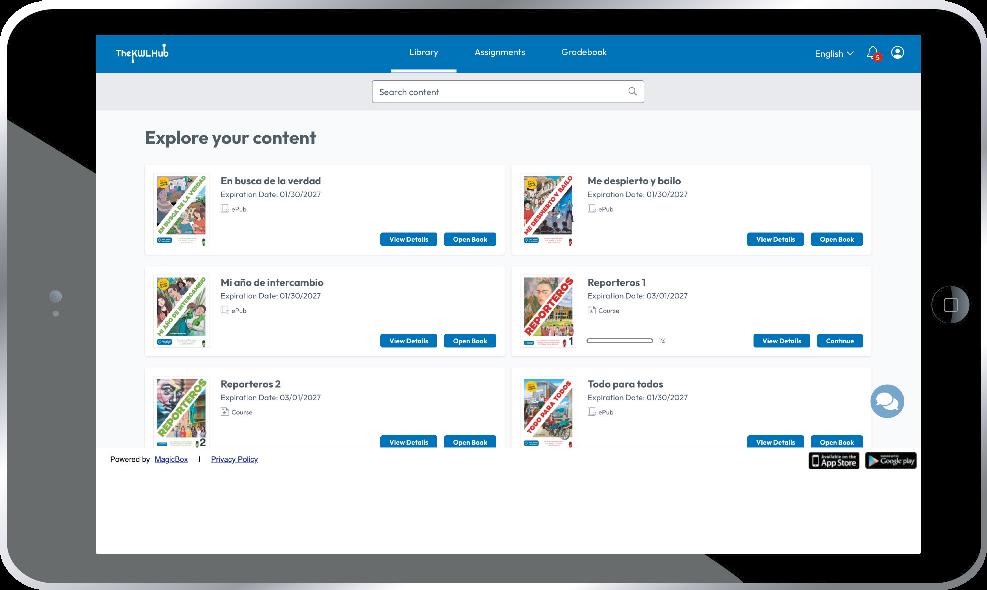The height and width of the screenshot is (590, 987).
Task: View Details for Me despierto y bailo
Action: (776, 239)
